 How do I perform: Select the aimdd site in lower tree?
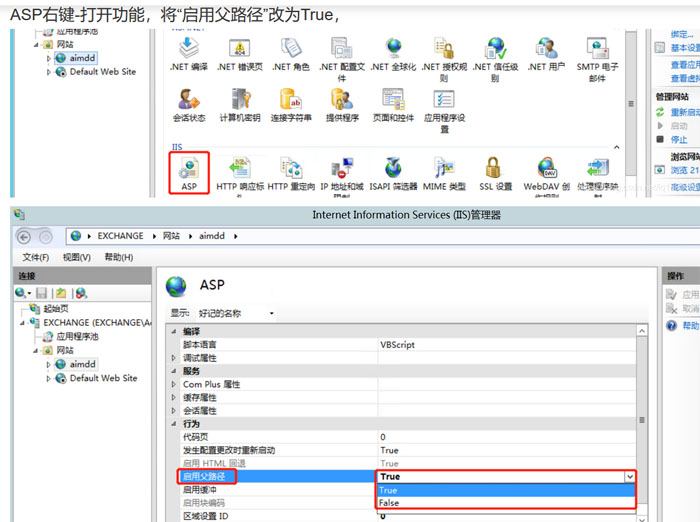pos(82,365)
